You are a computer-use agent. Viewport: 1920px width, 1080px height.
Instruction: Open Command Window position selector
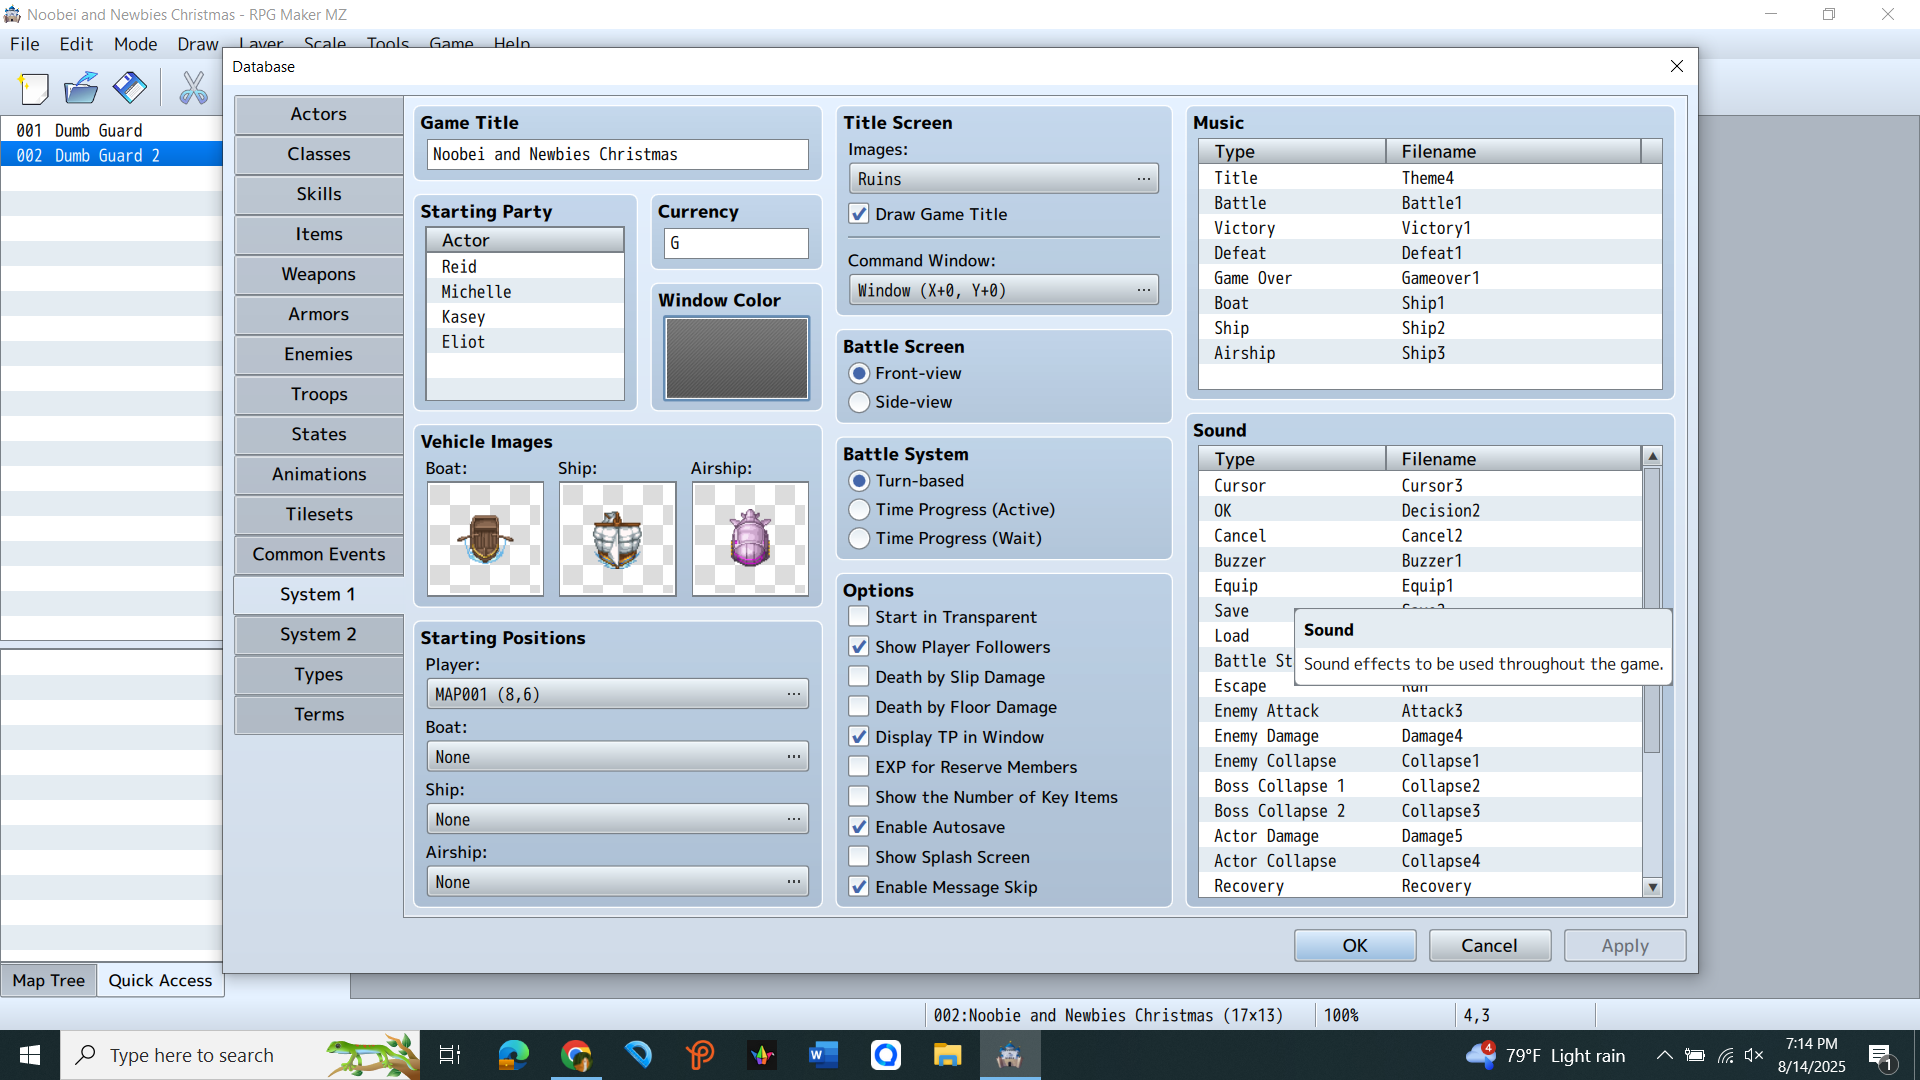[x=1003, y=290]
